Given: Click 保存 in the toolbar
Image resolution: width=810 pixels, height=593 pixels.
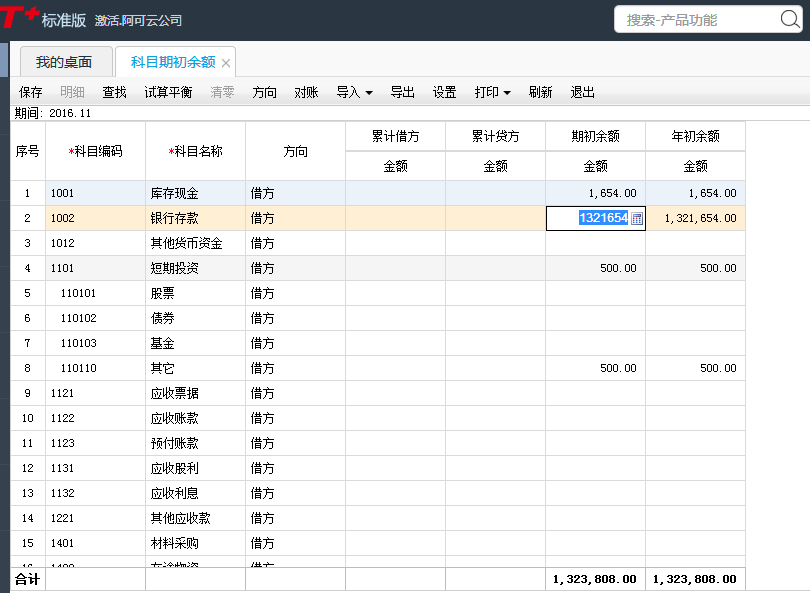Looking at the screenshot, I should 30,92.
